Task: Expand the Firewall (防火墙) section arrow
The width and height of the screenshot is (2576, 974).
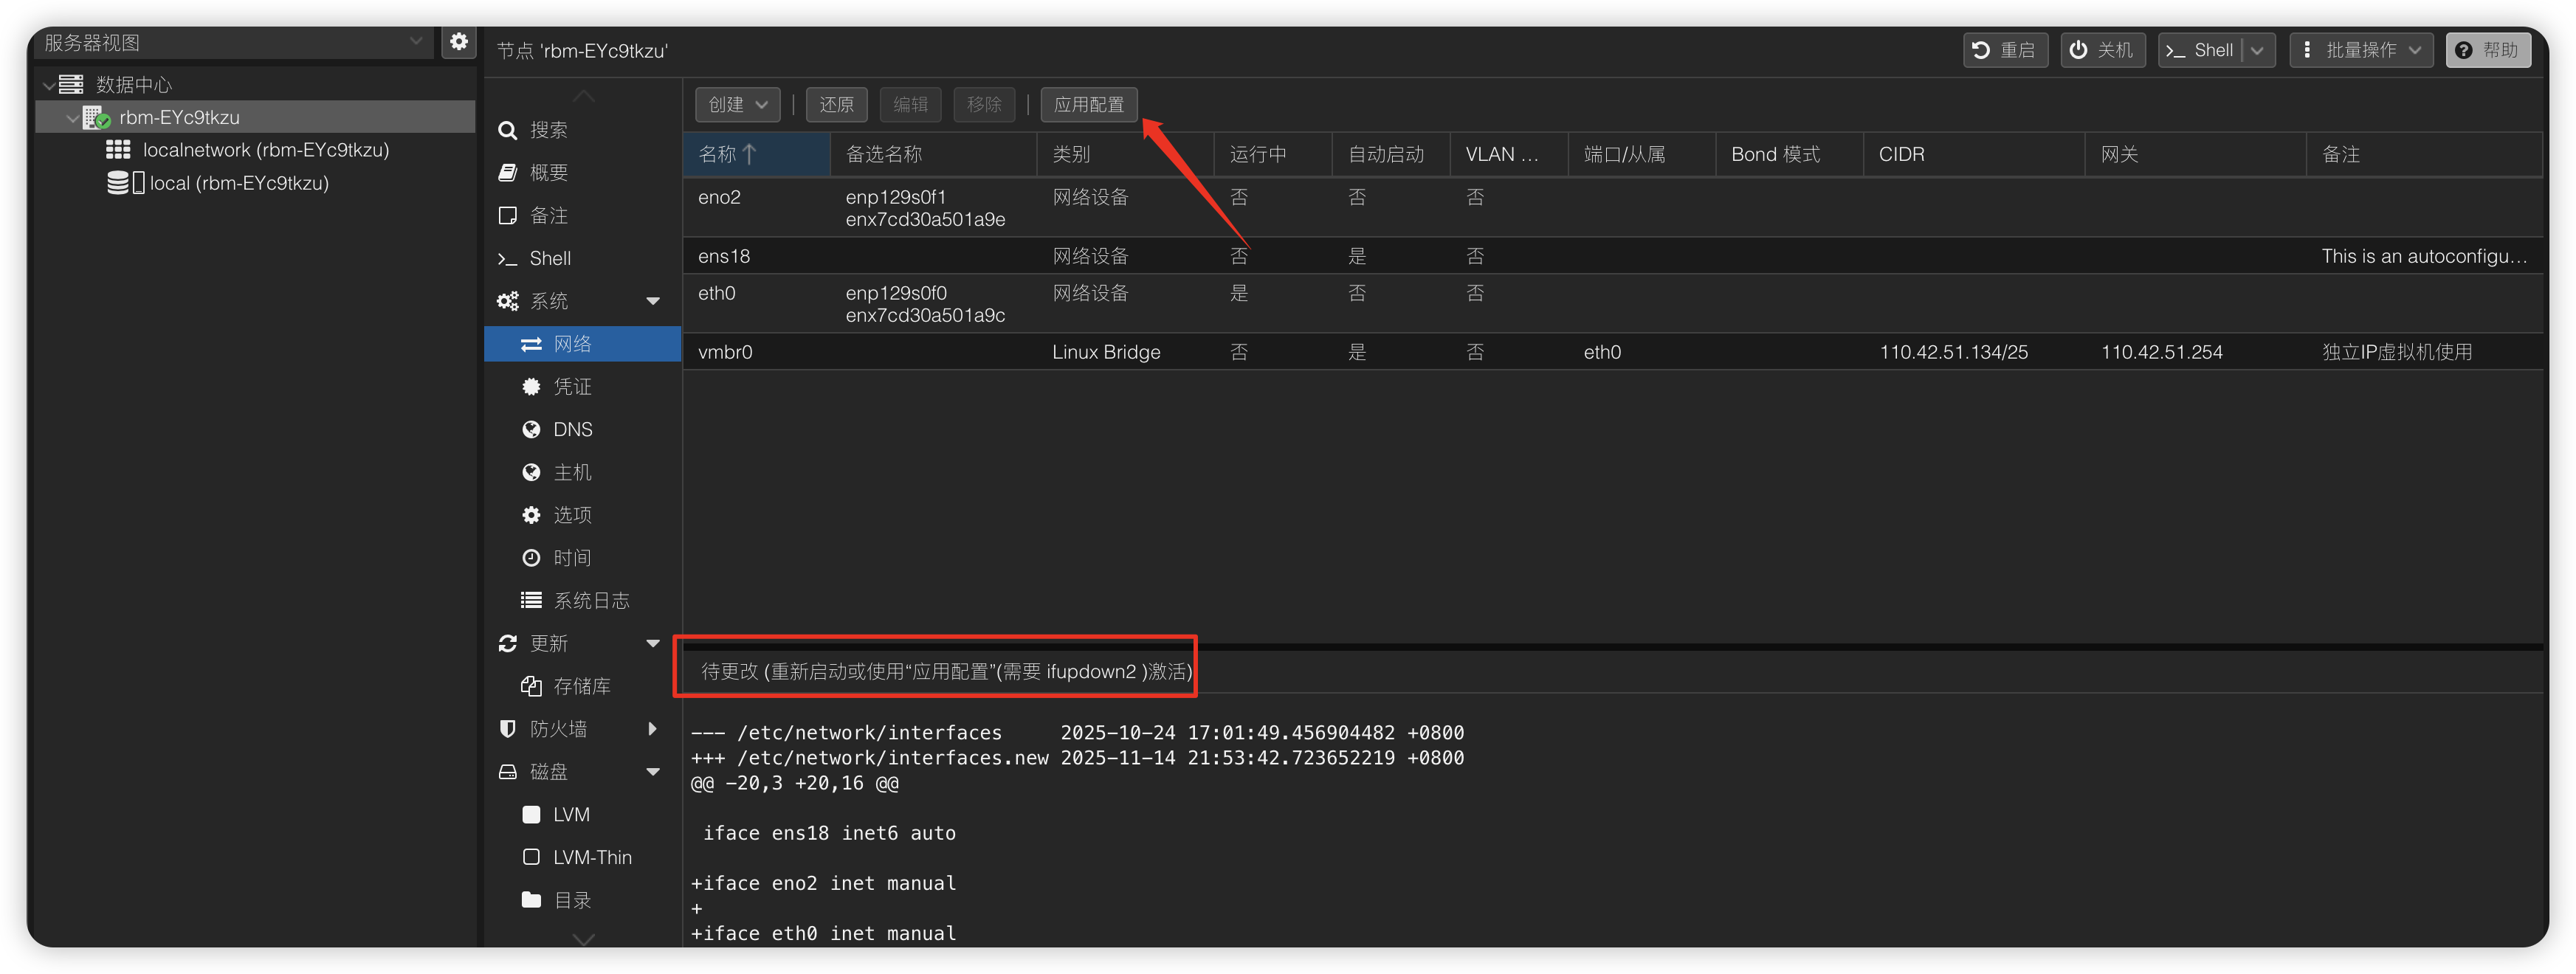Action: (x=653, y=729)
